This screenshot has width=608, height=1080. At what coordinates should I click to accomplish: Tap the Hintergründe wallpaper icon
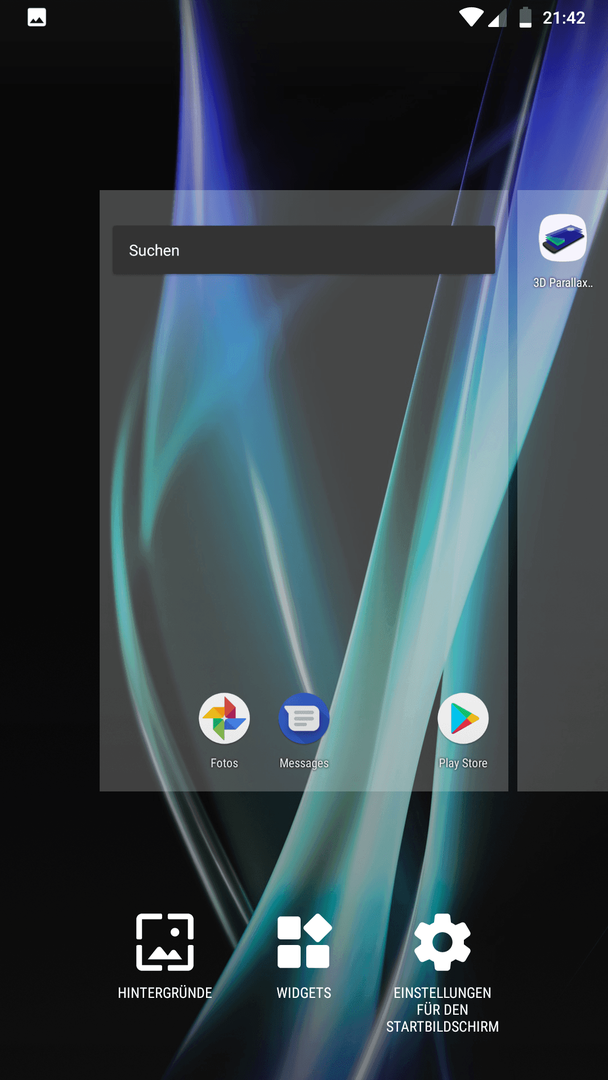[x=165, y=942]
